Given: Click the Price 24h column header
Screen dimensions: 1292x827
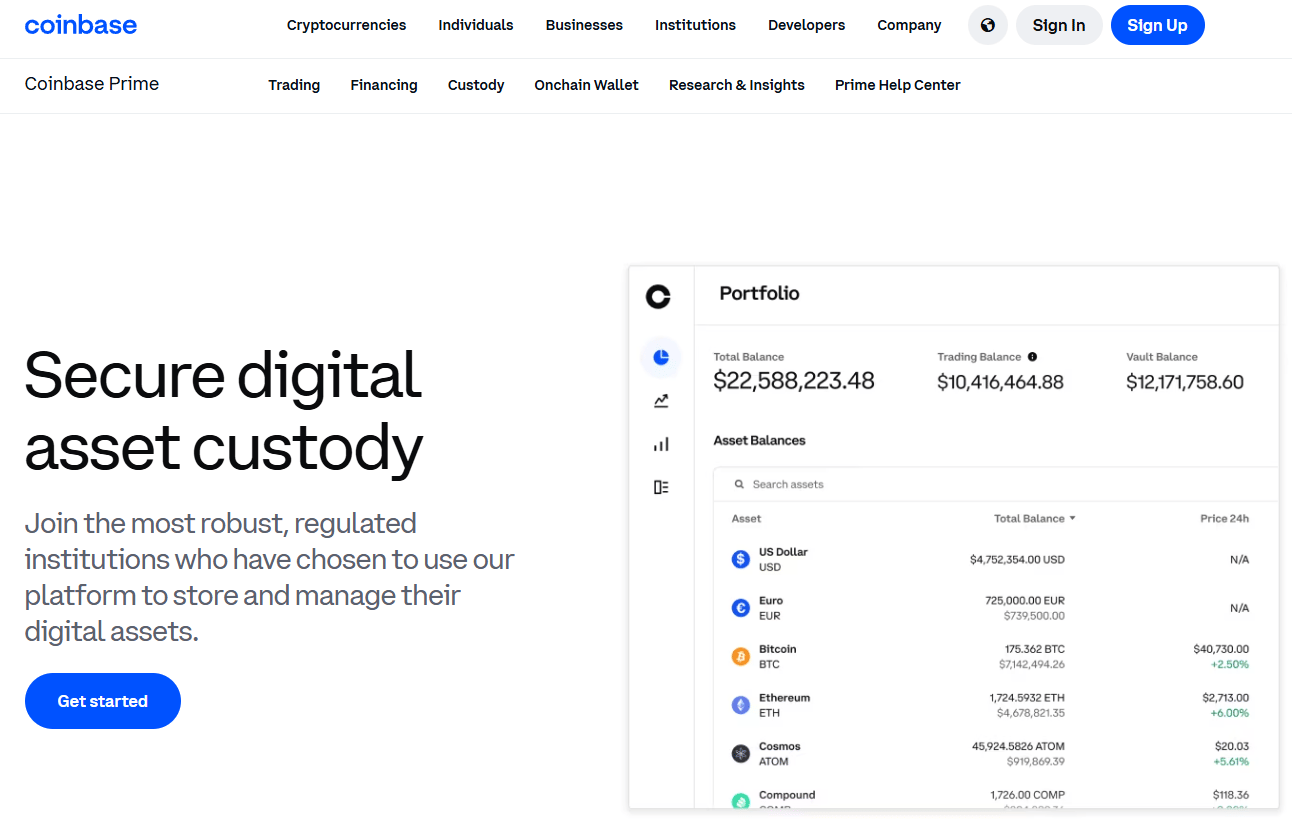Looking at the screenshot, I should tap(1225, 519).
